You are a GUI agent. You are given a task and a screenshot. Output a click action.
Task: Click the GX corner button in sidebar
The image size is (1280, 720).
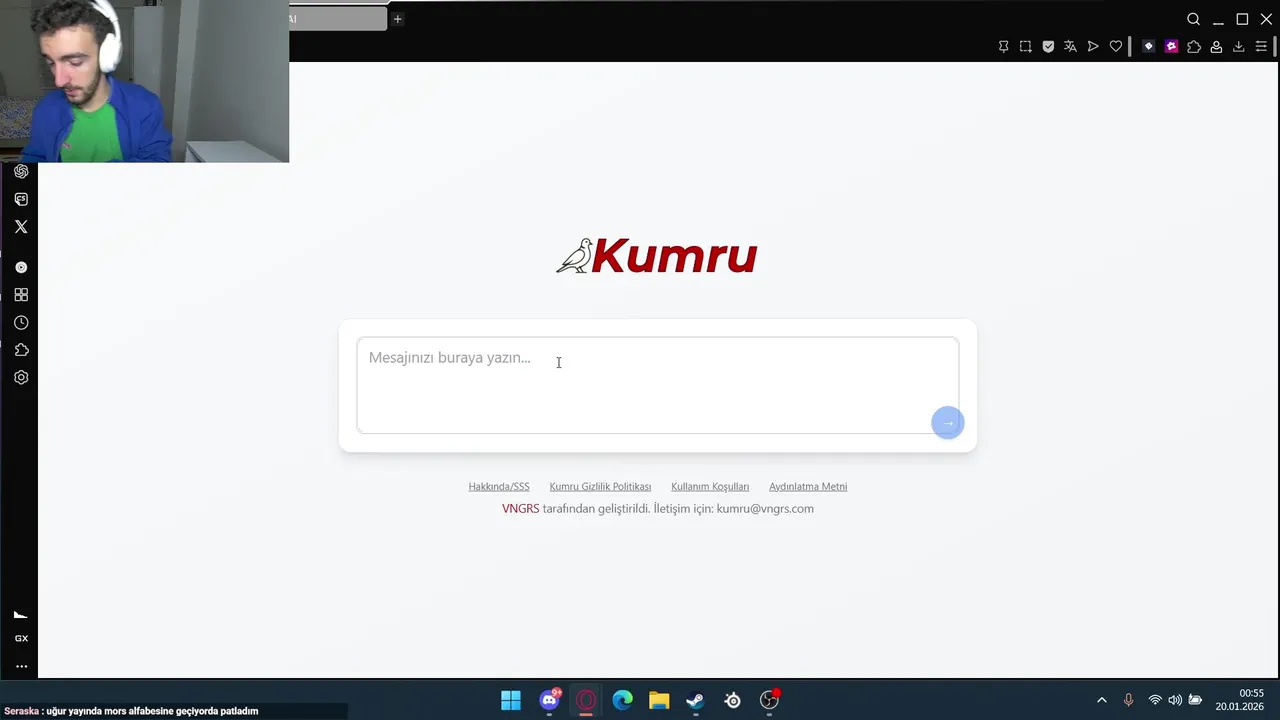coord(21,638)
